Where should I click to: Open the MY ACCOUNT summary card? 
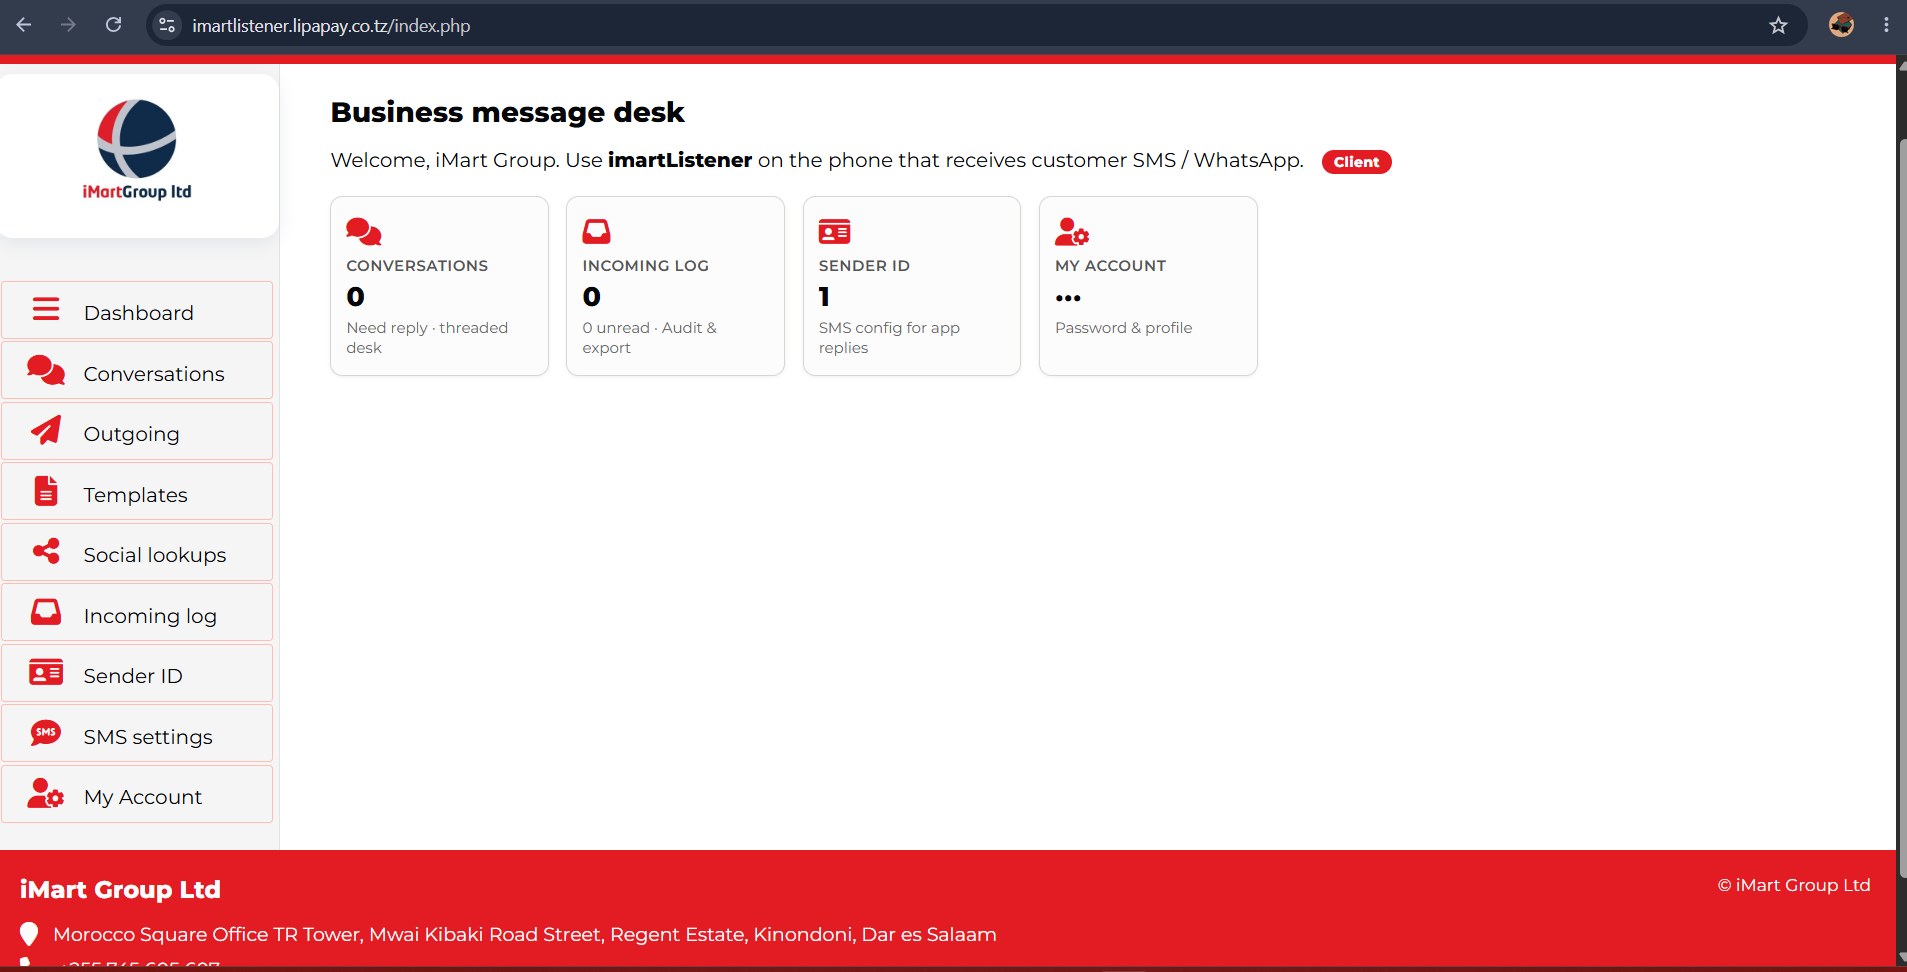(x=1148, y=286)
